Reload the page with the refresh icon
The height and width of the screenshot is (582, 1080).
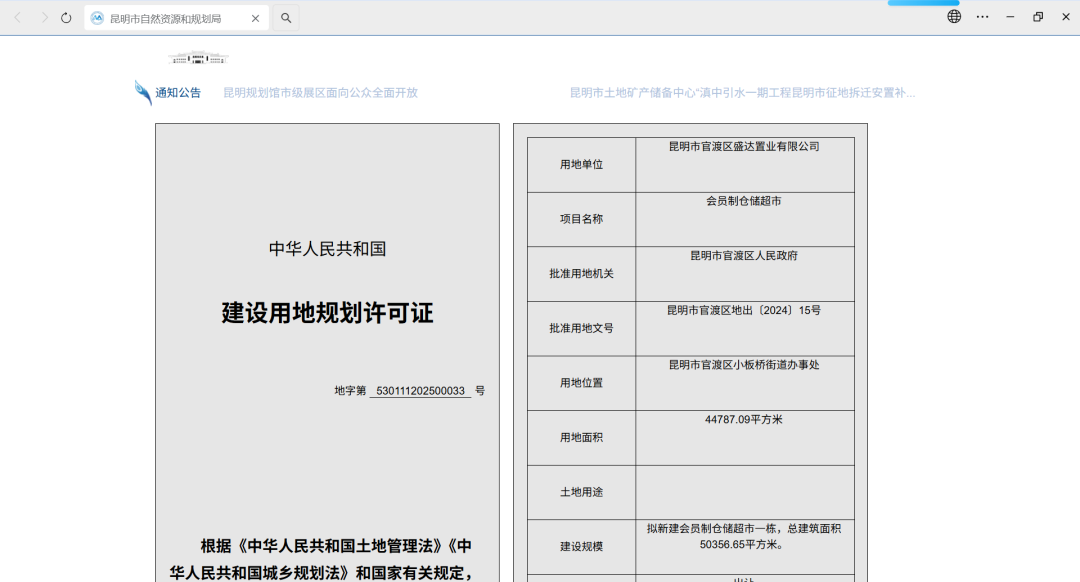tap(66, 18)
